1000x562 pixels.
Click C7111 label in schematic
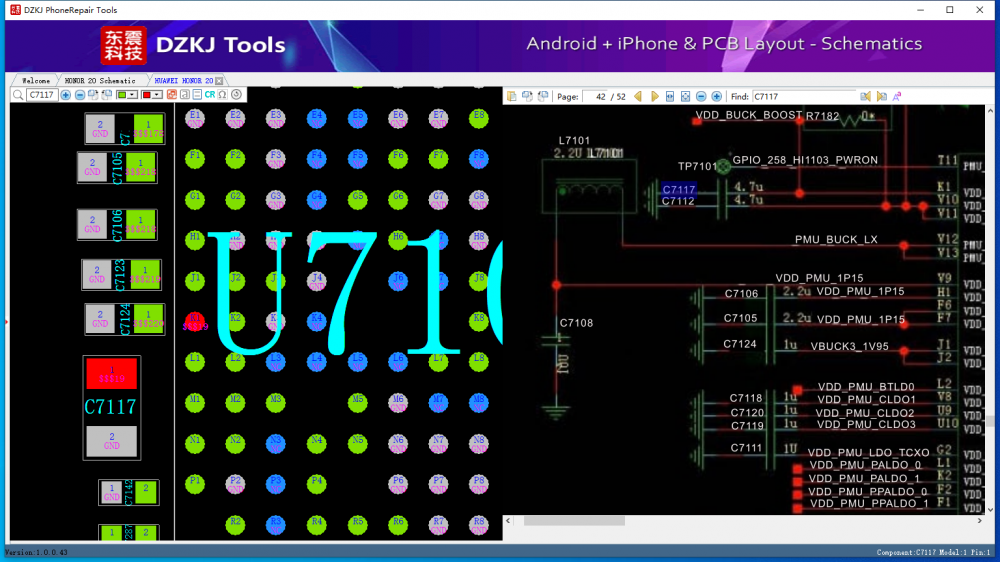click(746, 448)
